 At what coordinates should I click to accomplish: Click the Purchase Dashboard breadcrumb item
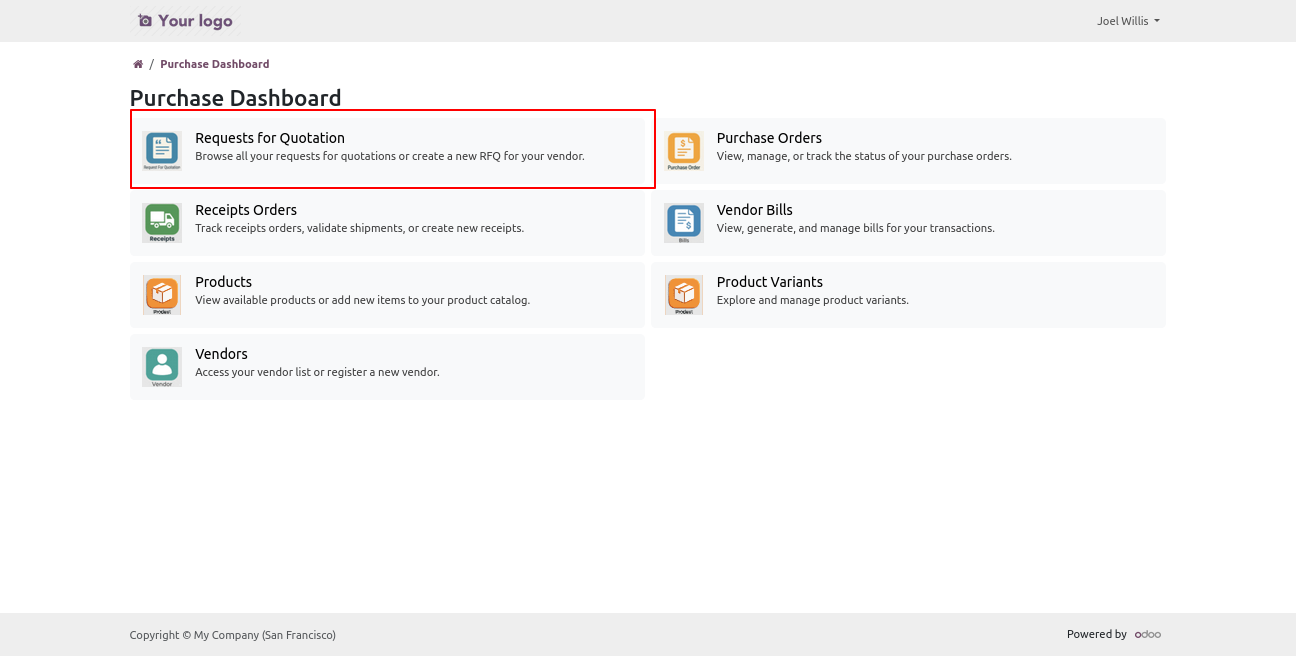coord(215,64)
